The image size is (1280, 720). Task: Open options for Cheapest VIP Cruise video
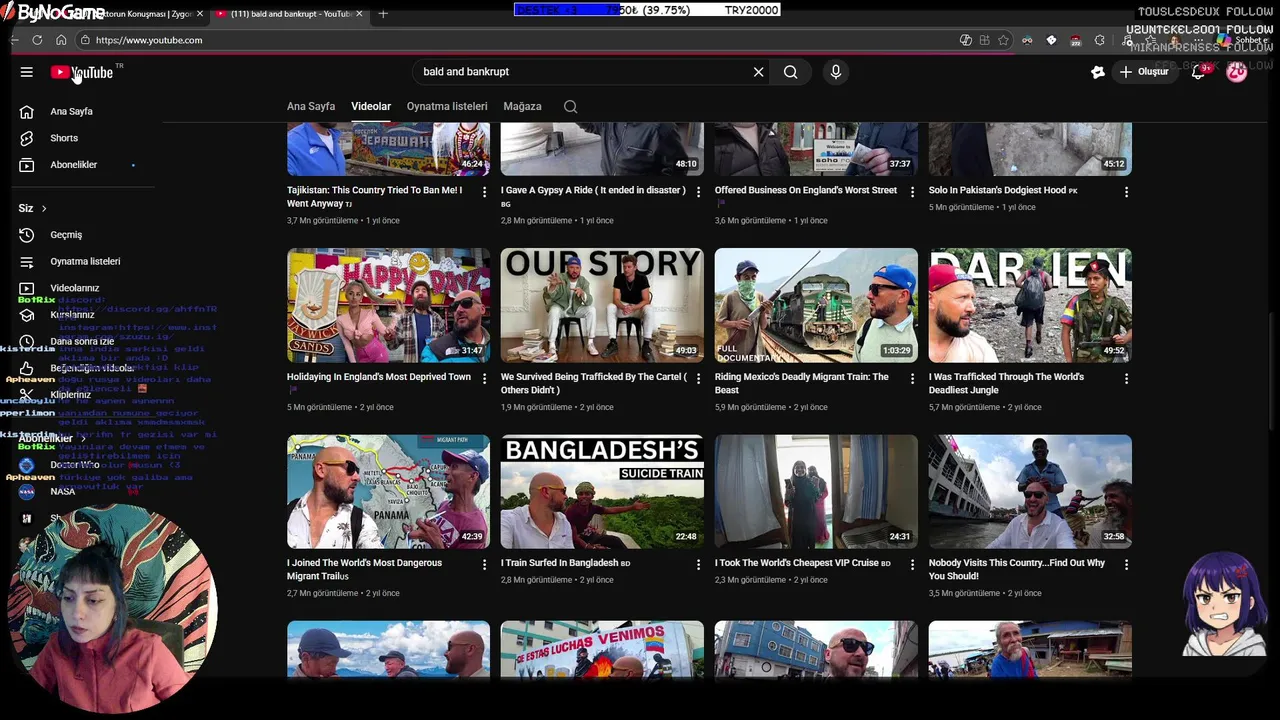(912, 565)
